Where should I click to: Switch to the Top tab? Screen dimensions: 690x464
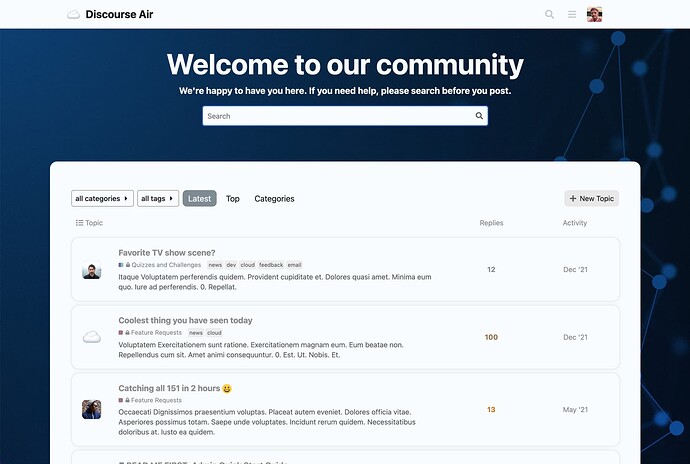(x=233, y=199)
